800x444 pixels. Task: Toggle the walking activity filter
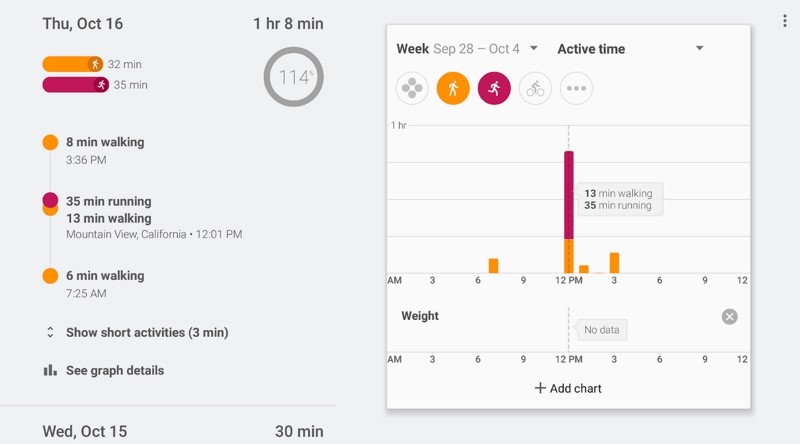pyautogui.click(x=453, y=88)
